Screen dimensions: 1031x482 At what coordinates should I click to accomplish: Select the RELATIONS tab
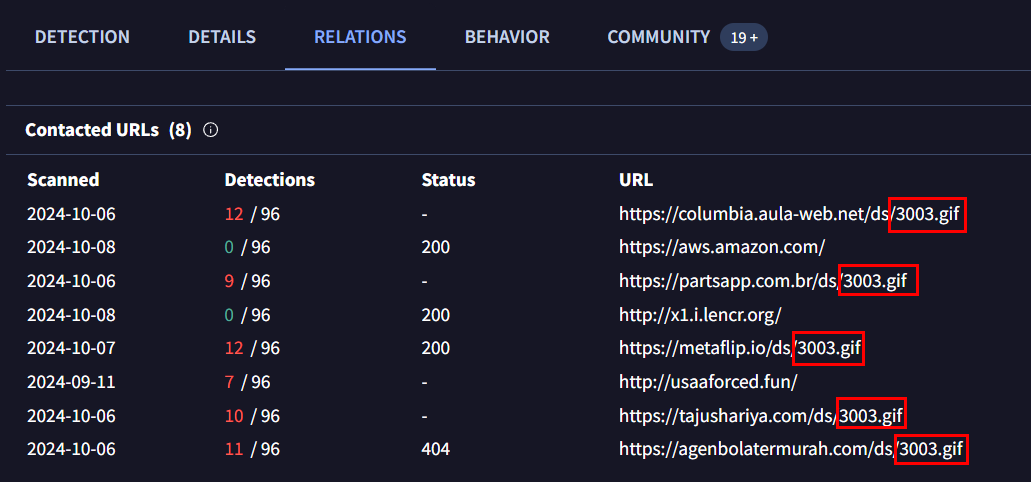coord(360,37)
